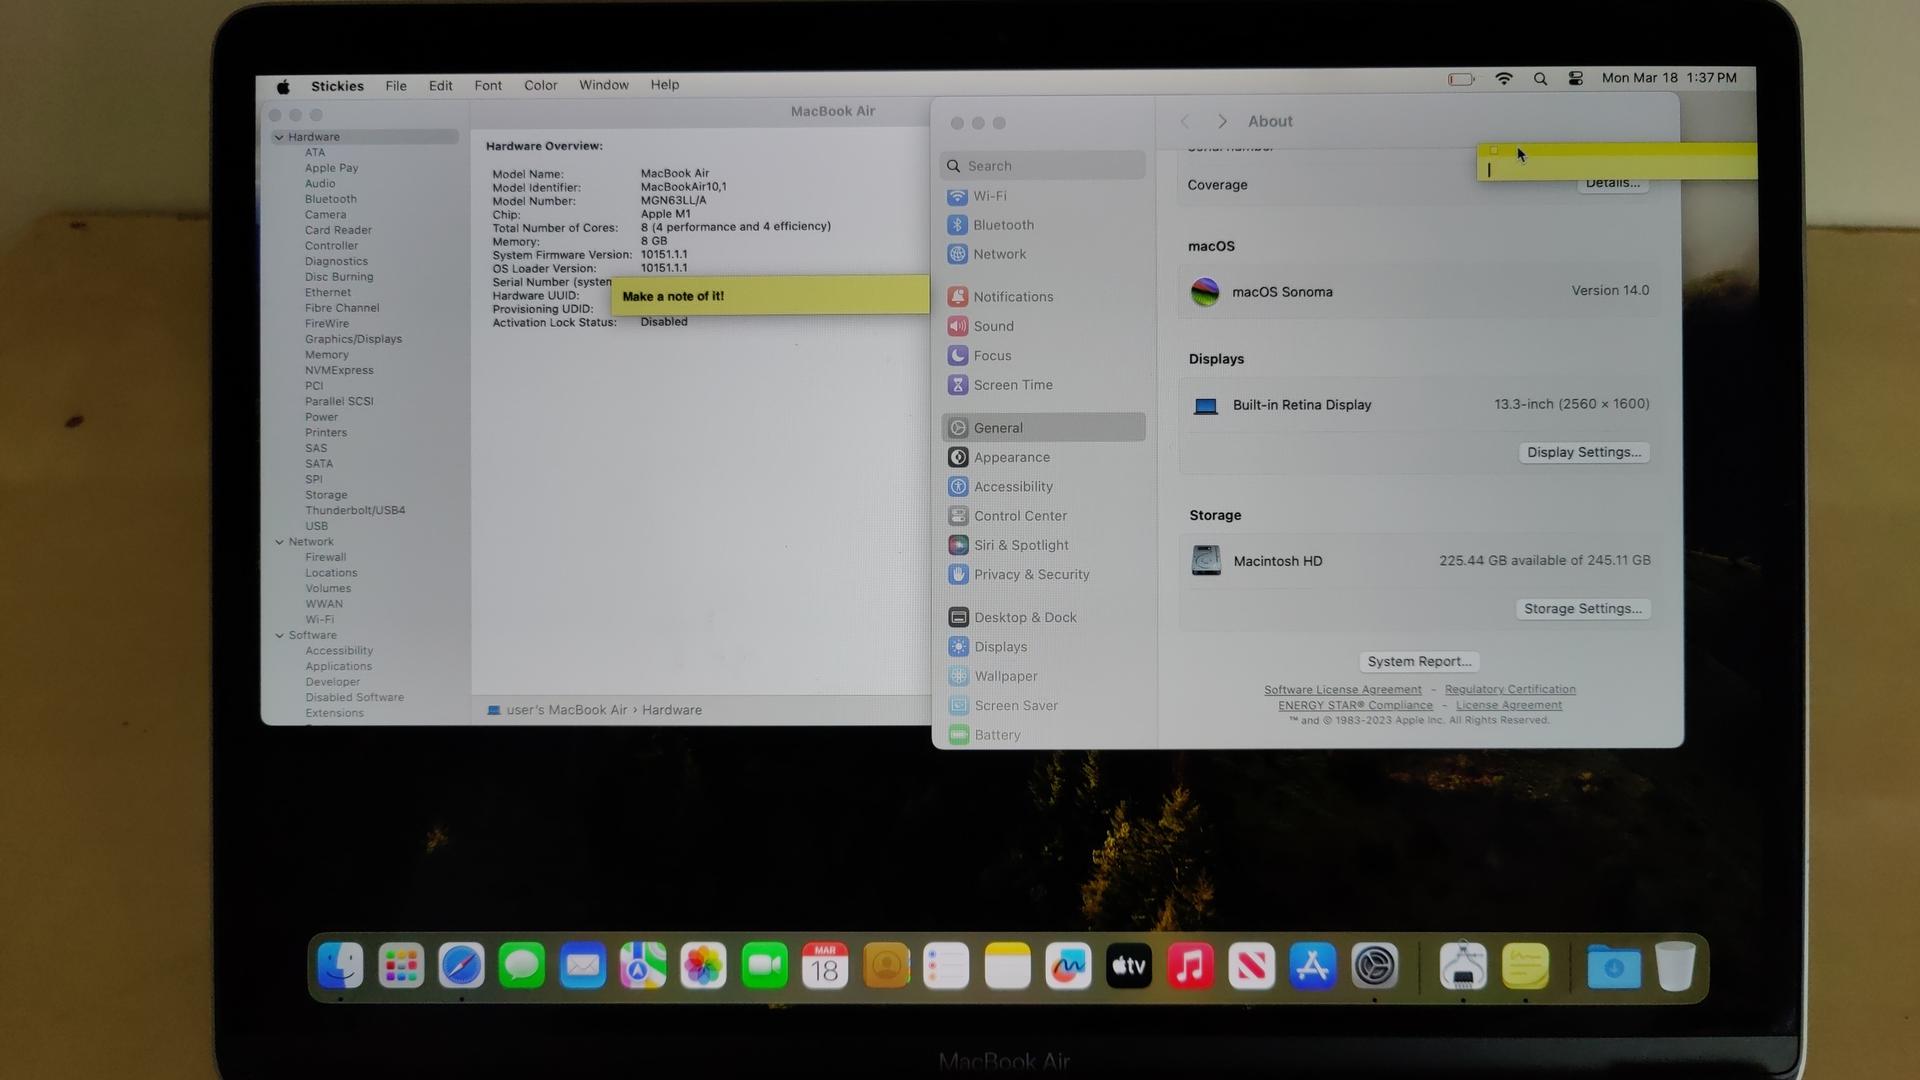Open Freeform app in the Dock
Screen dimensions: 1920x1080
1068,967
